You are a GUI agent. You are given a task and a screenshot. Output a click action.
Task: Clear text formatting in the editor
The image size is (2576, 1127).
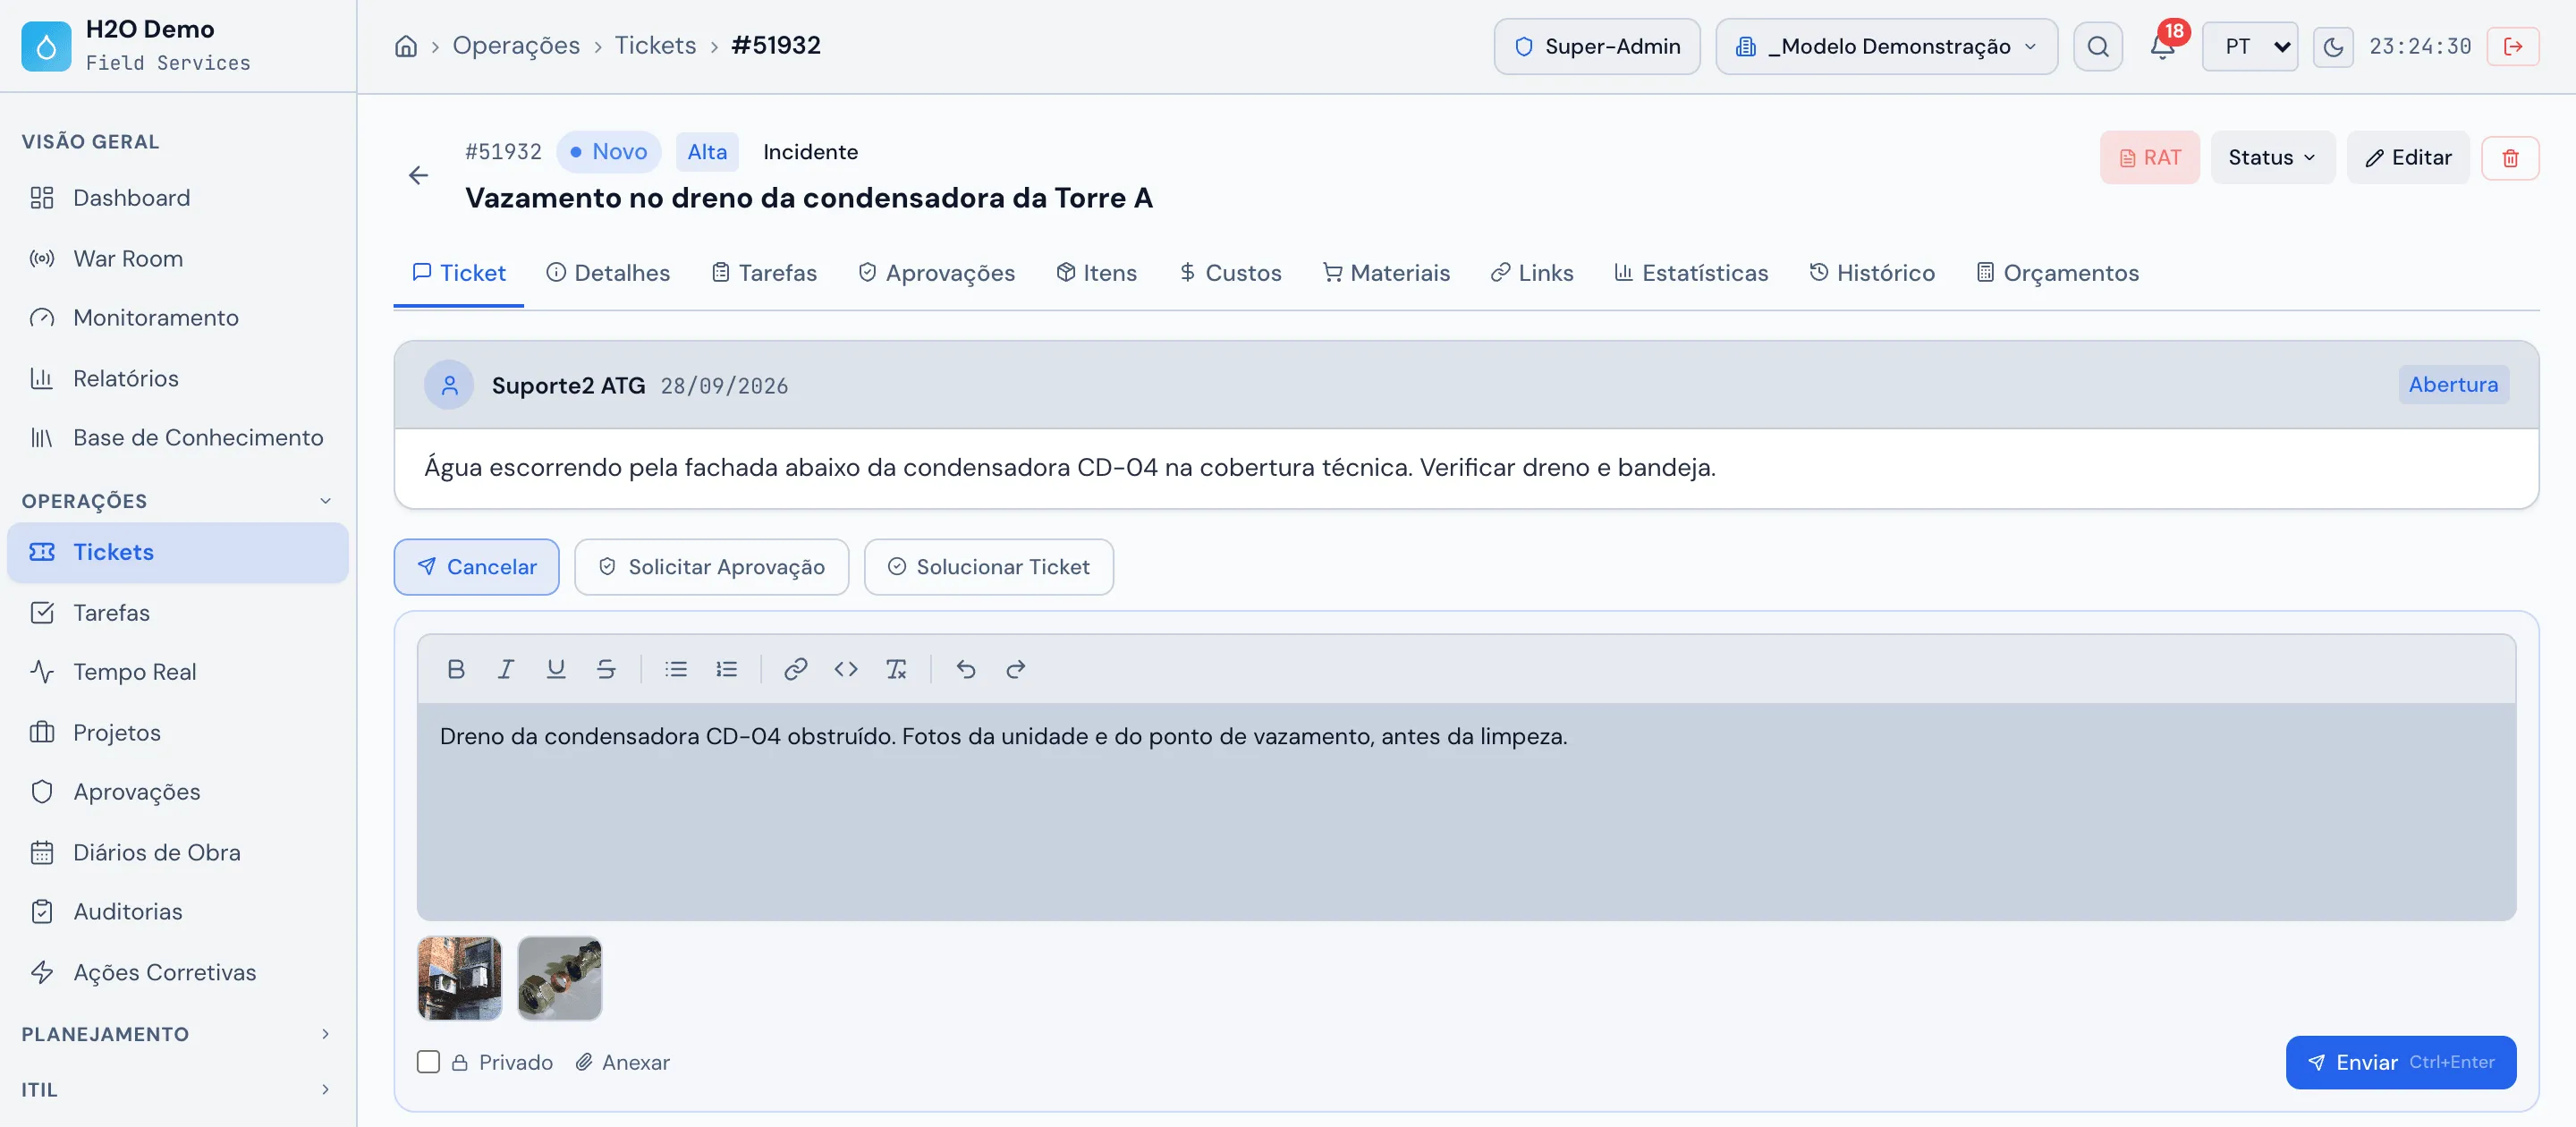click(896, 669)
